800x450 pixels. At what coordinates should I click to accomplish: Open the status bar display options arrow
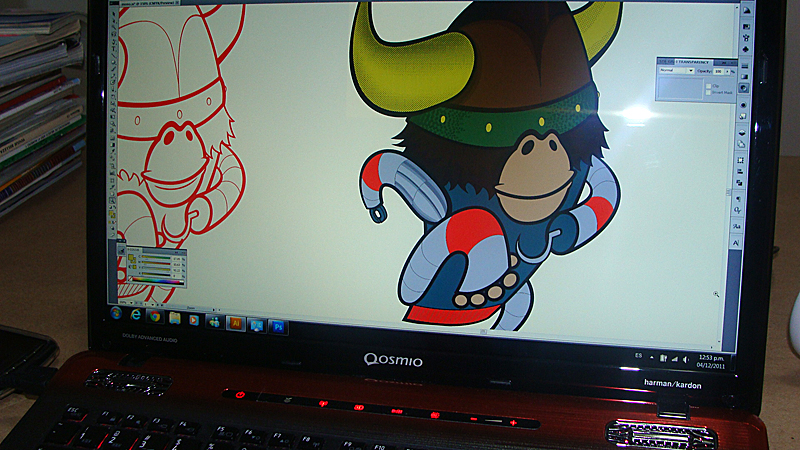pyautogui.click(x=213, y=310)
